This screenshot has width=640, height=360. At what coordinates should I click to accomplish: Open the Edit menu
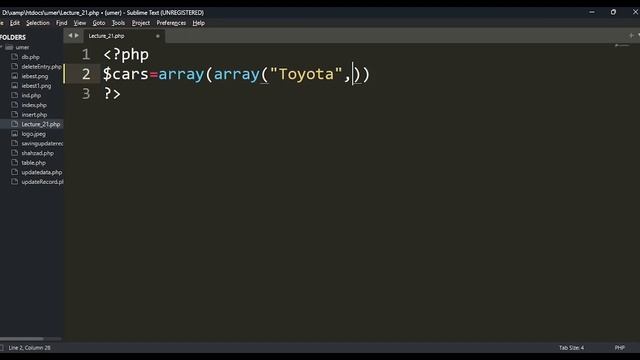click(x=15, y=23)
